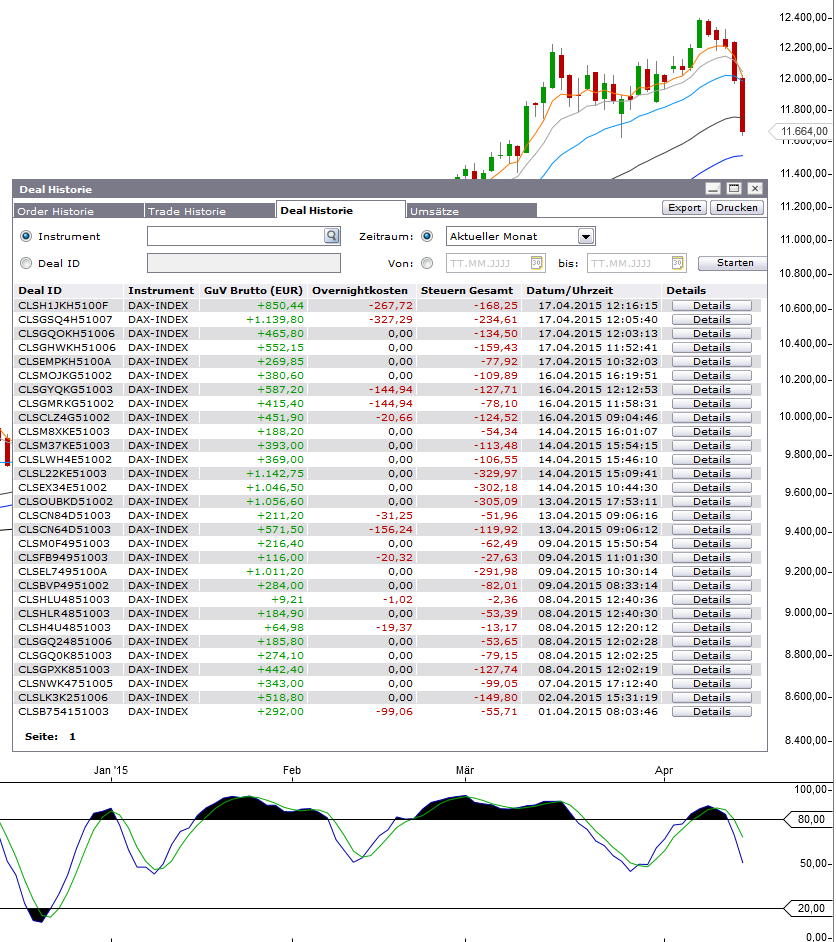Switch to the Trade Historie tab
This screenshot has width=836, height=942.
pos(210,211)
